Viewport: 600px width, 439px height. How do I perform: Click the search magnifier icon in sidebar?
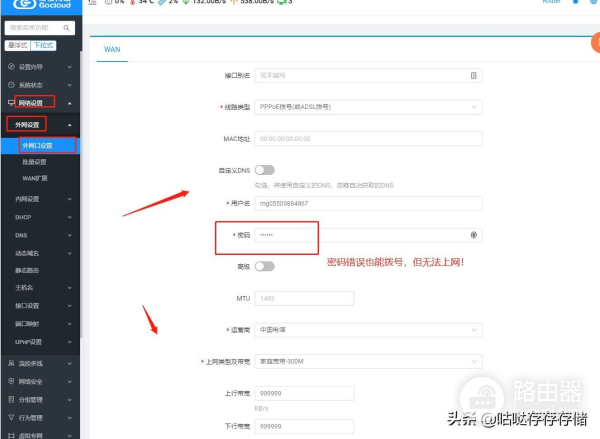tap(66, 28)
